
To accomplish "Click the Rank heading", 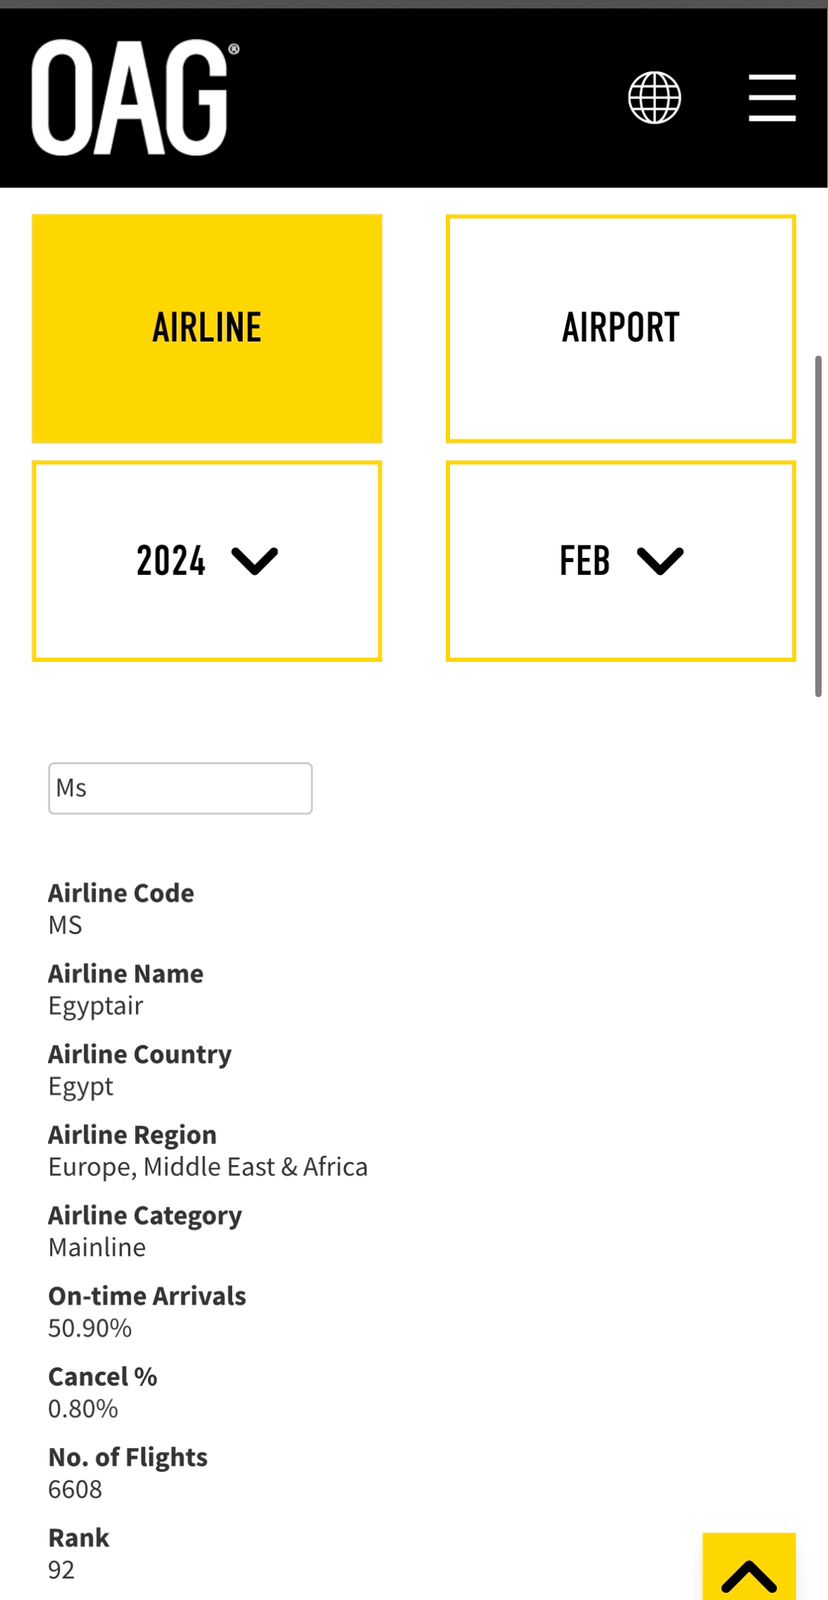I will coord(79,1538).
